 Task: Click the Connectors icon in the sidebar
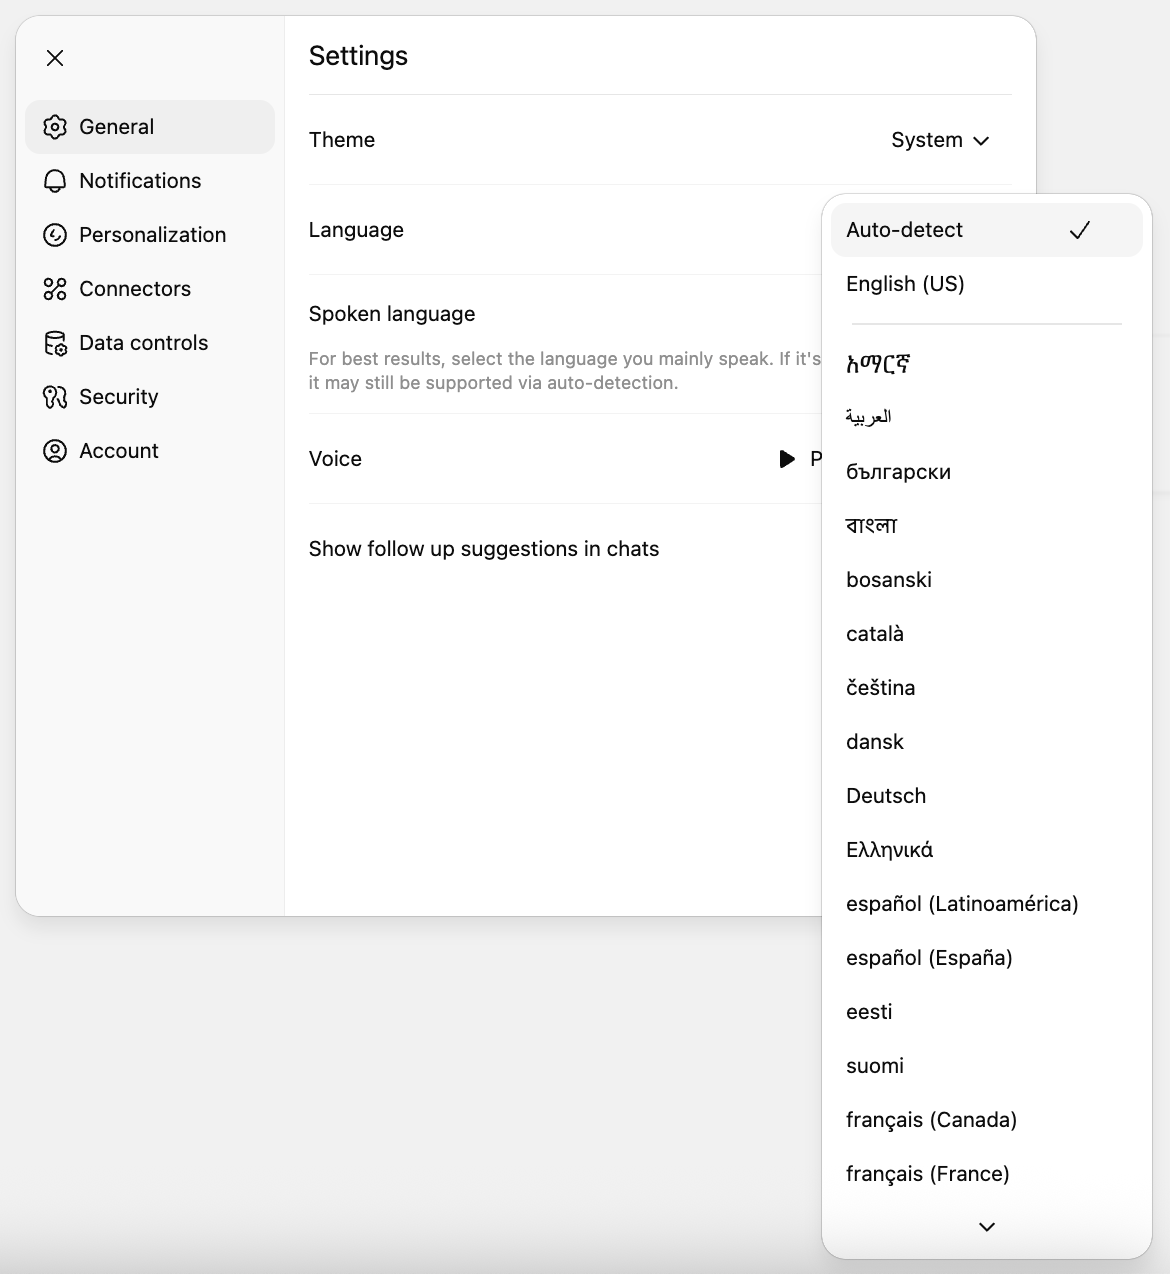(x=55, y=288)
